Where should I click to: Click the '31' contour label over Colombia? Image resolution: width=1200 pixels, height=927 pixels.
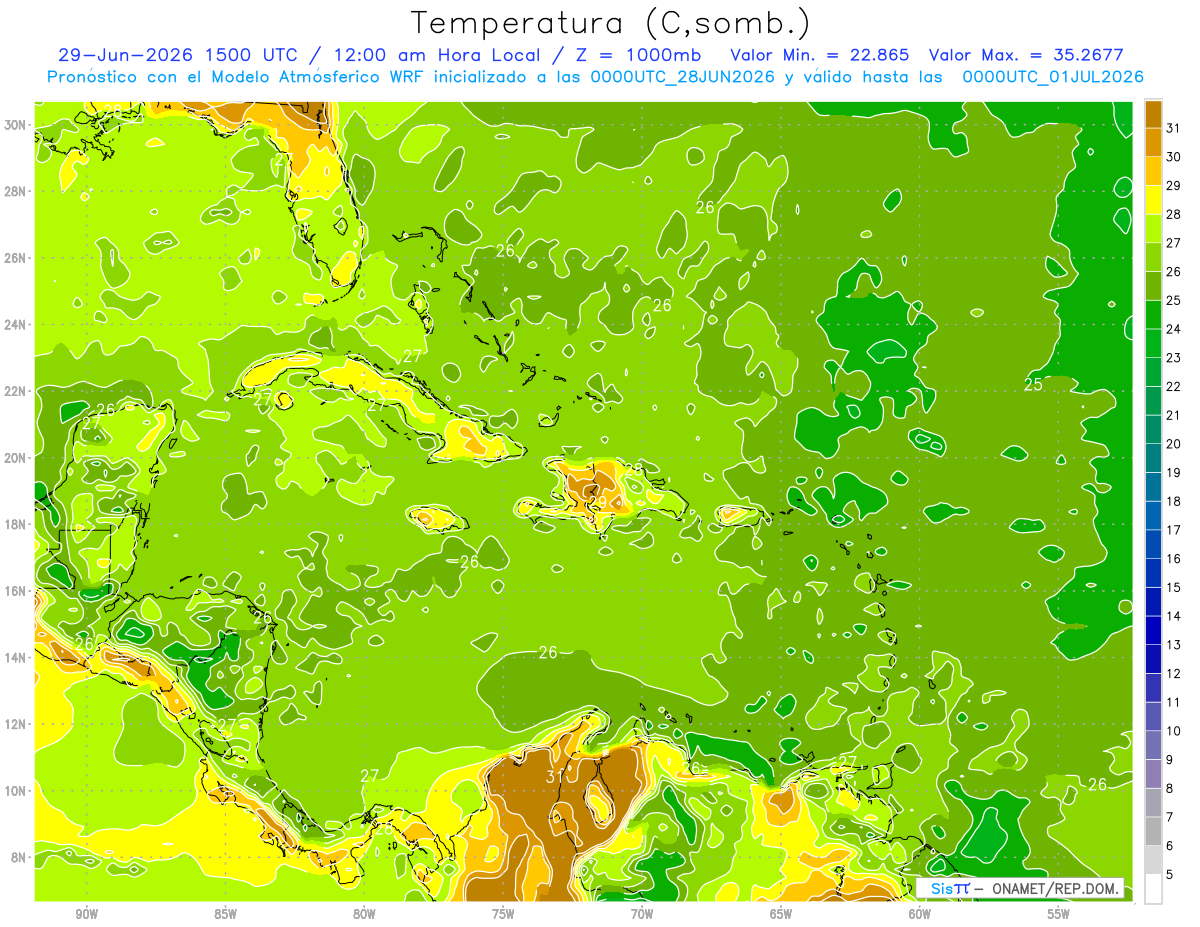tap(555, 777)
